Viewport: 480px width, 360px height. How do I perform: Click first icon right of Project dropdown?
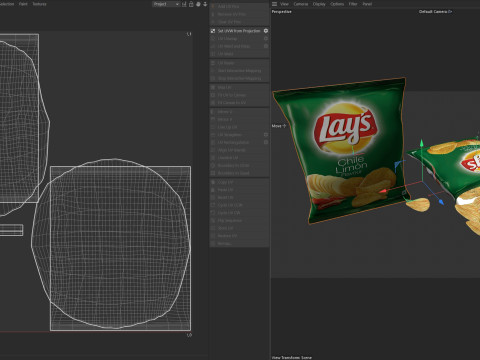[x=184, y=4]
